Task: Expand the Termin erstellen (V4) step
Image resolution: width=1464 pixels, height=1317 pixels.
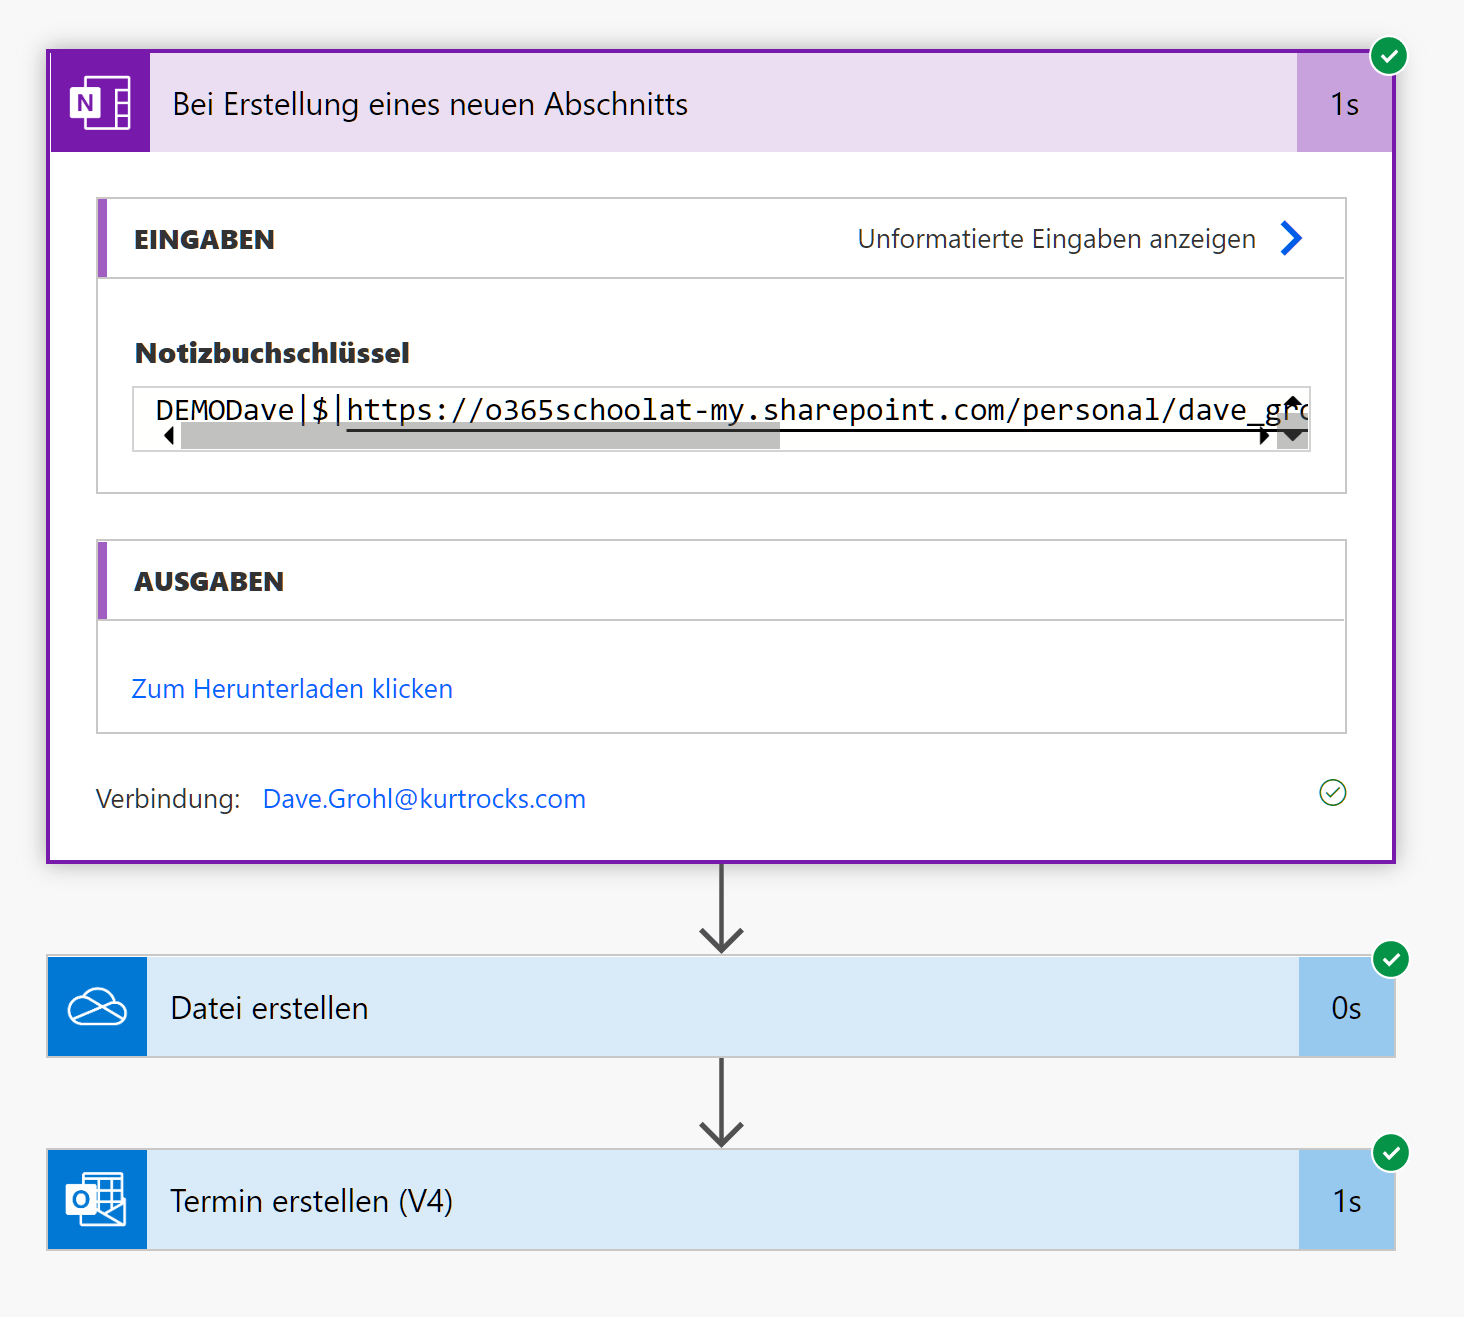Action: point(723,1200)
